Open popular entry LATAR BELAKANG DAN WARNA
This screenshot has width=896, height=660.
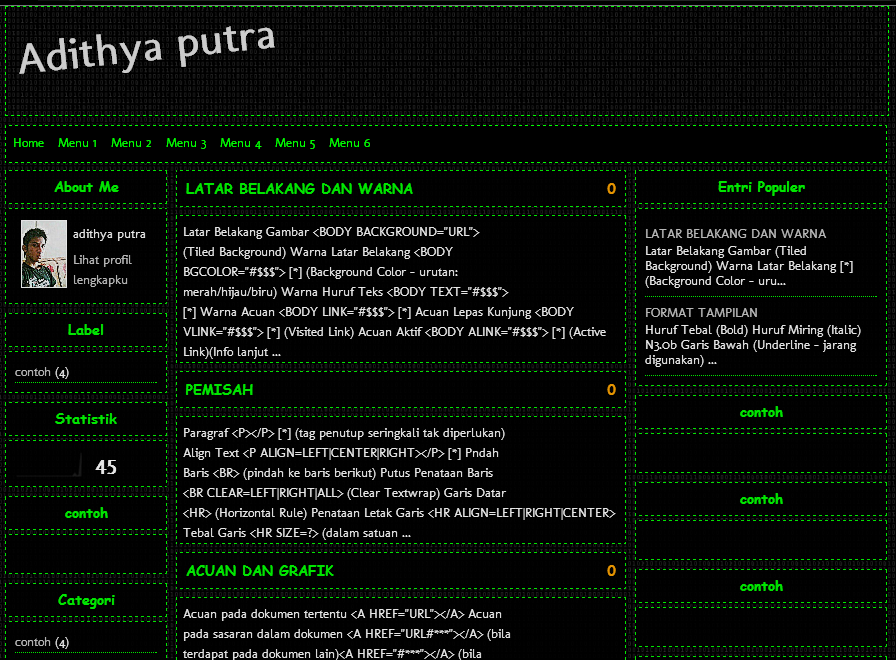click(735, 234)
